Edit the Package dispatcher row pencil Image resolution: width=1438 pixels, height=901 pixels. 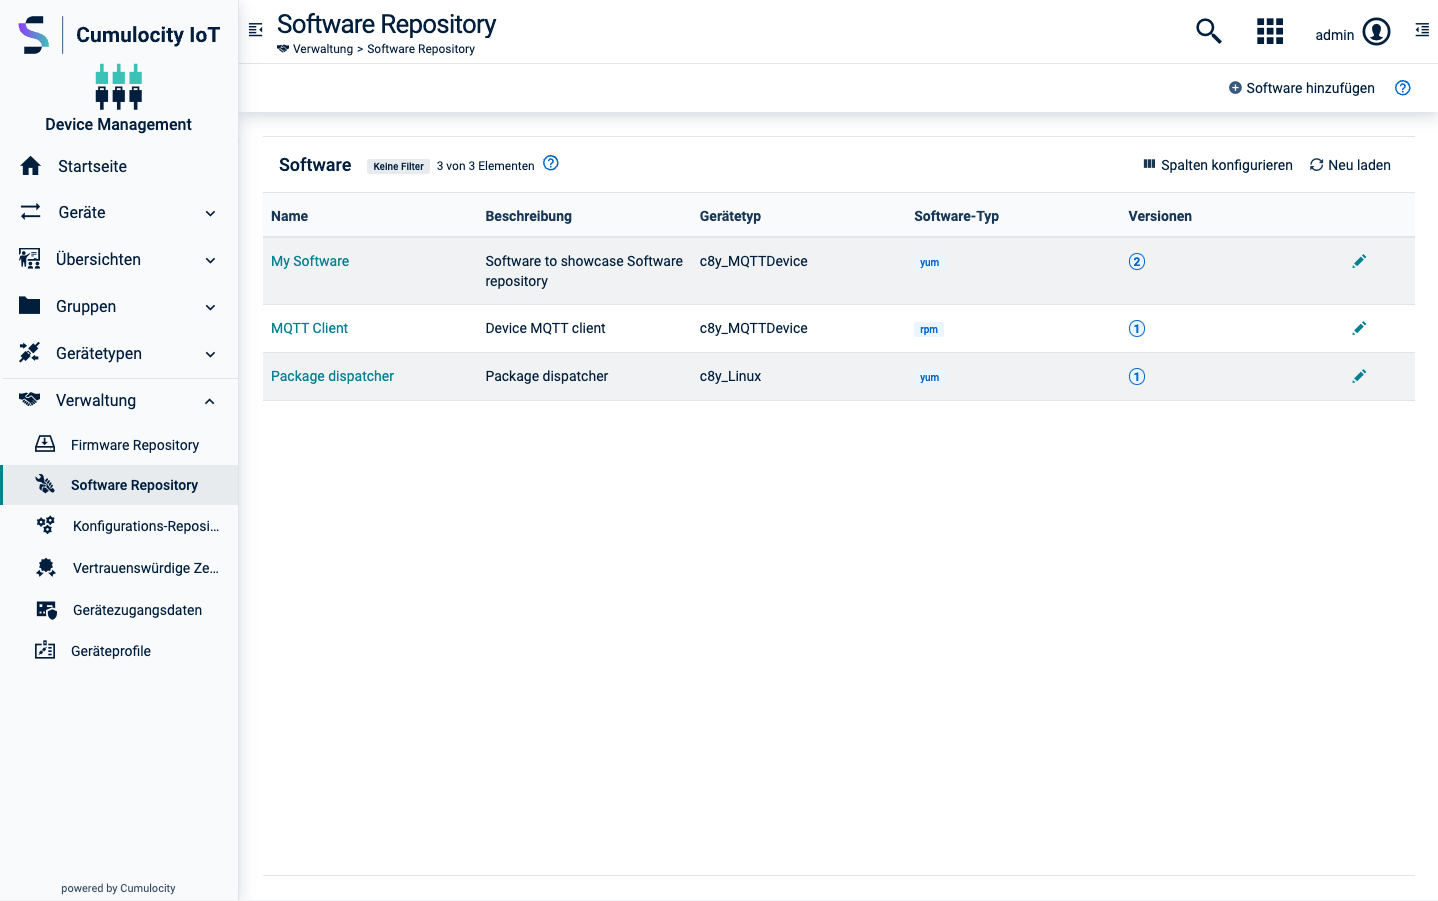(1359, 376)
